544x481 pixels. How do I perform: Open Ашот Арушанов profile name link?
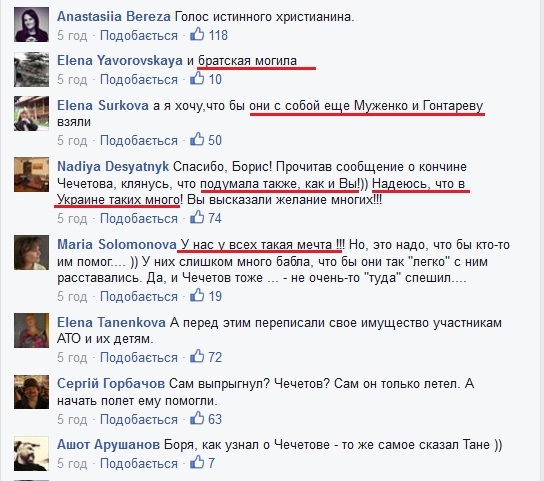[x=108, y=445]
